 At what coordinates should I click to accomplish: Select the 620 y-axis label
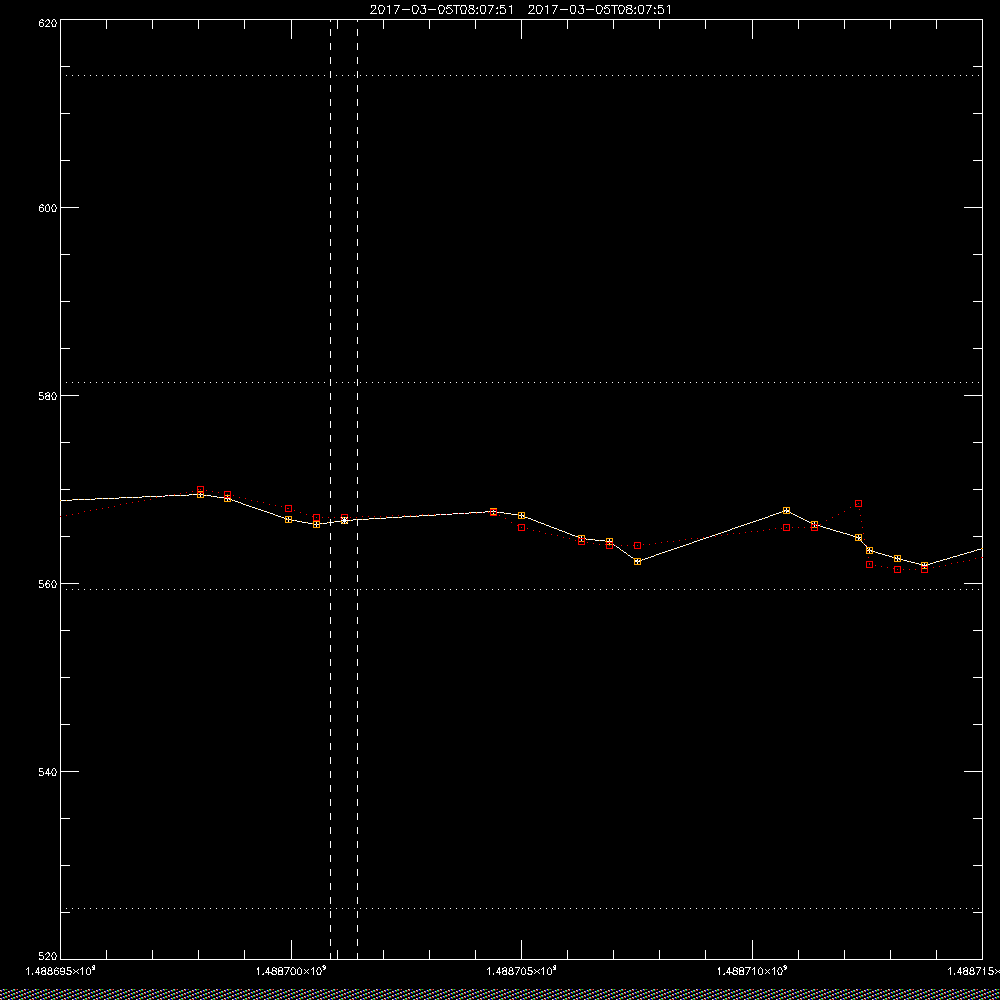pyautogui.click(x=47, y=23)
